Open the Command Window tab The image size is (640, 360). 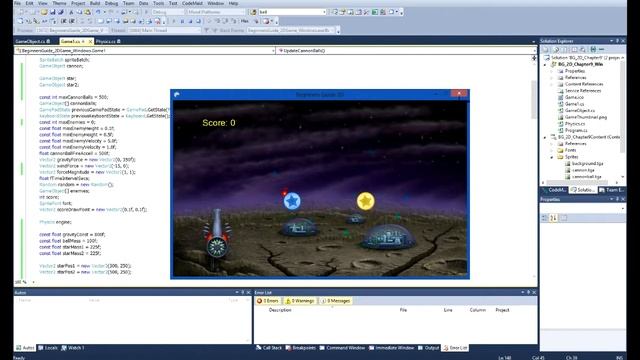click(342, 348)
